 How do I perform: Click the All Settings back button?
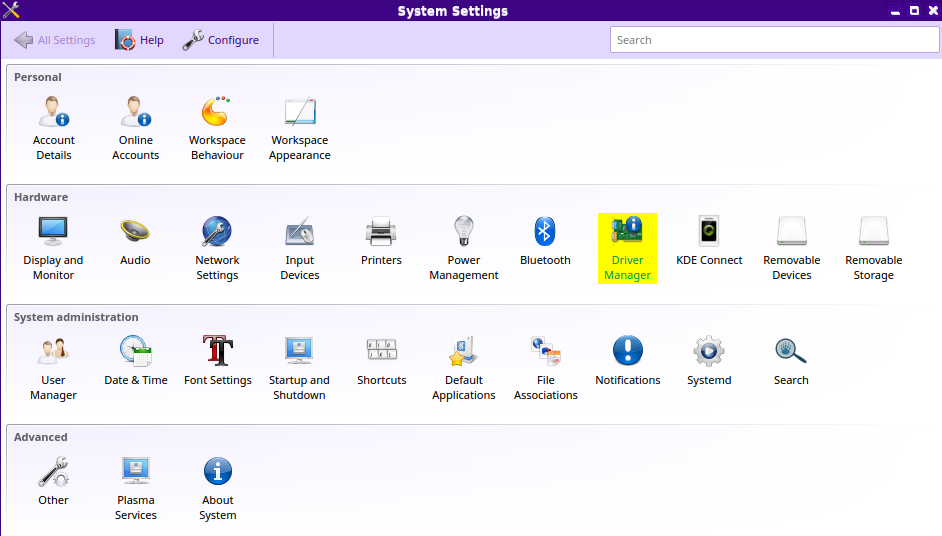coord(55,40)
